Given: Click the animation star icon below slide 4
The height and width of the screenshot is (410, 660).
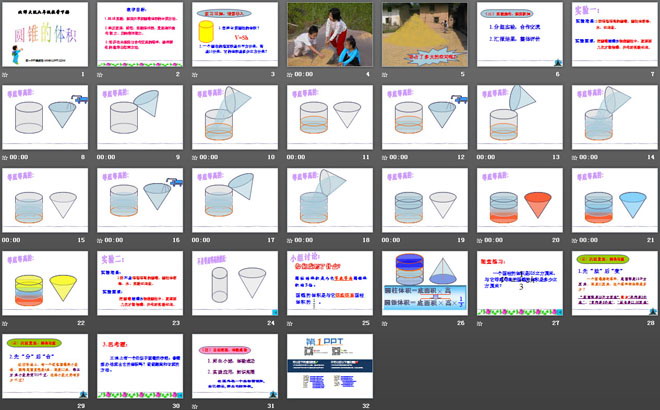Looking at the screenshot, I should pos(289,75).
